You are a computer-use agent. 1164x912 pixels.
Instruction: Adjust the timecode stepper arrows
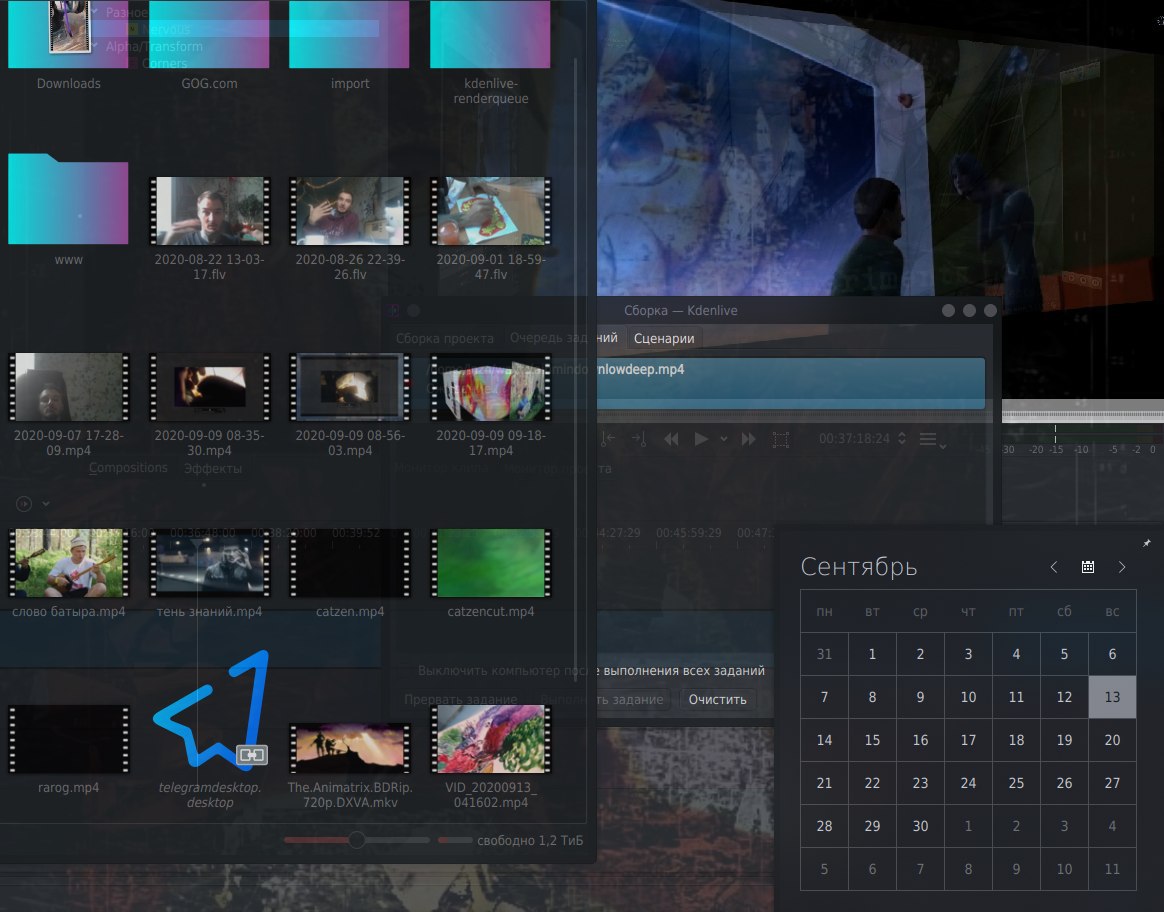click(901, 439)
